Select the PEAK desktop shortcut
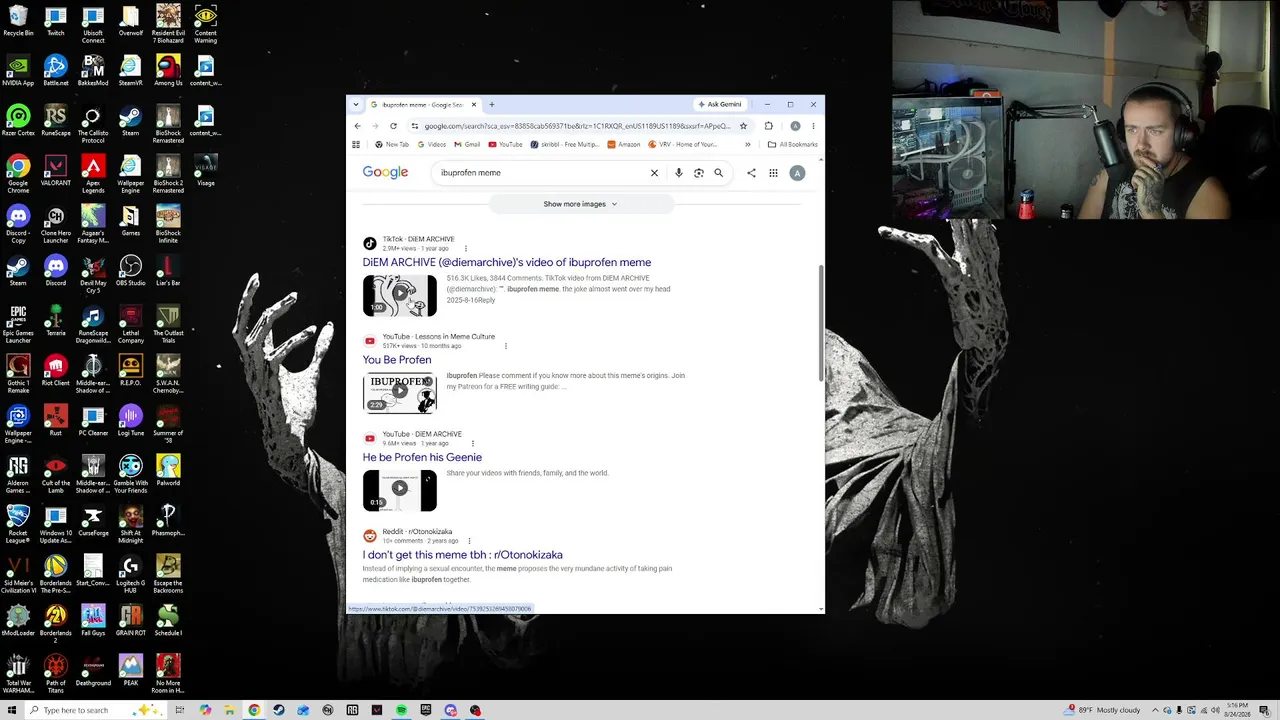Viewport: 1280px width, 720px height. point(131,670)
